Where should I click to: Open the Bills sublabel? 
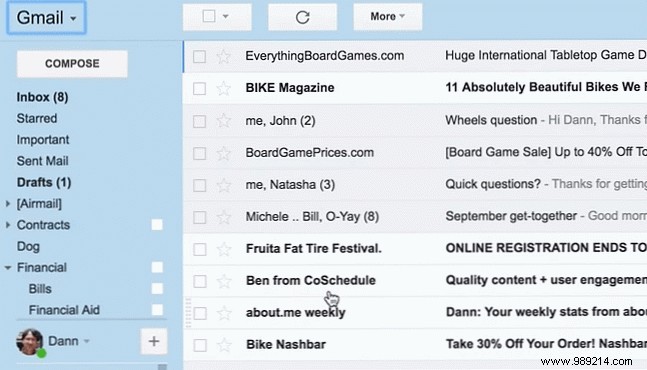[x=40, y=289]
